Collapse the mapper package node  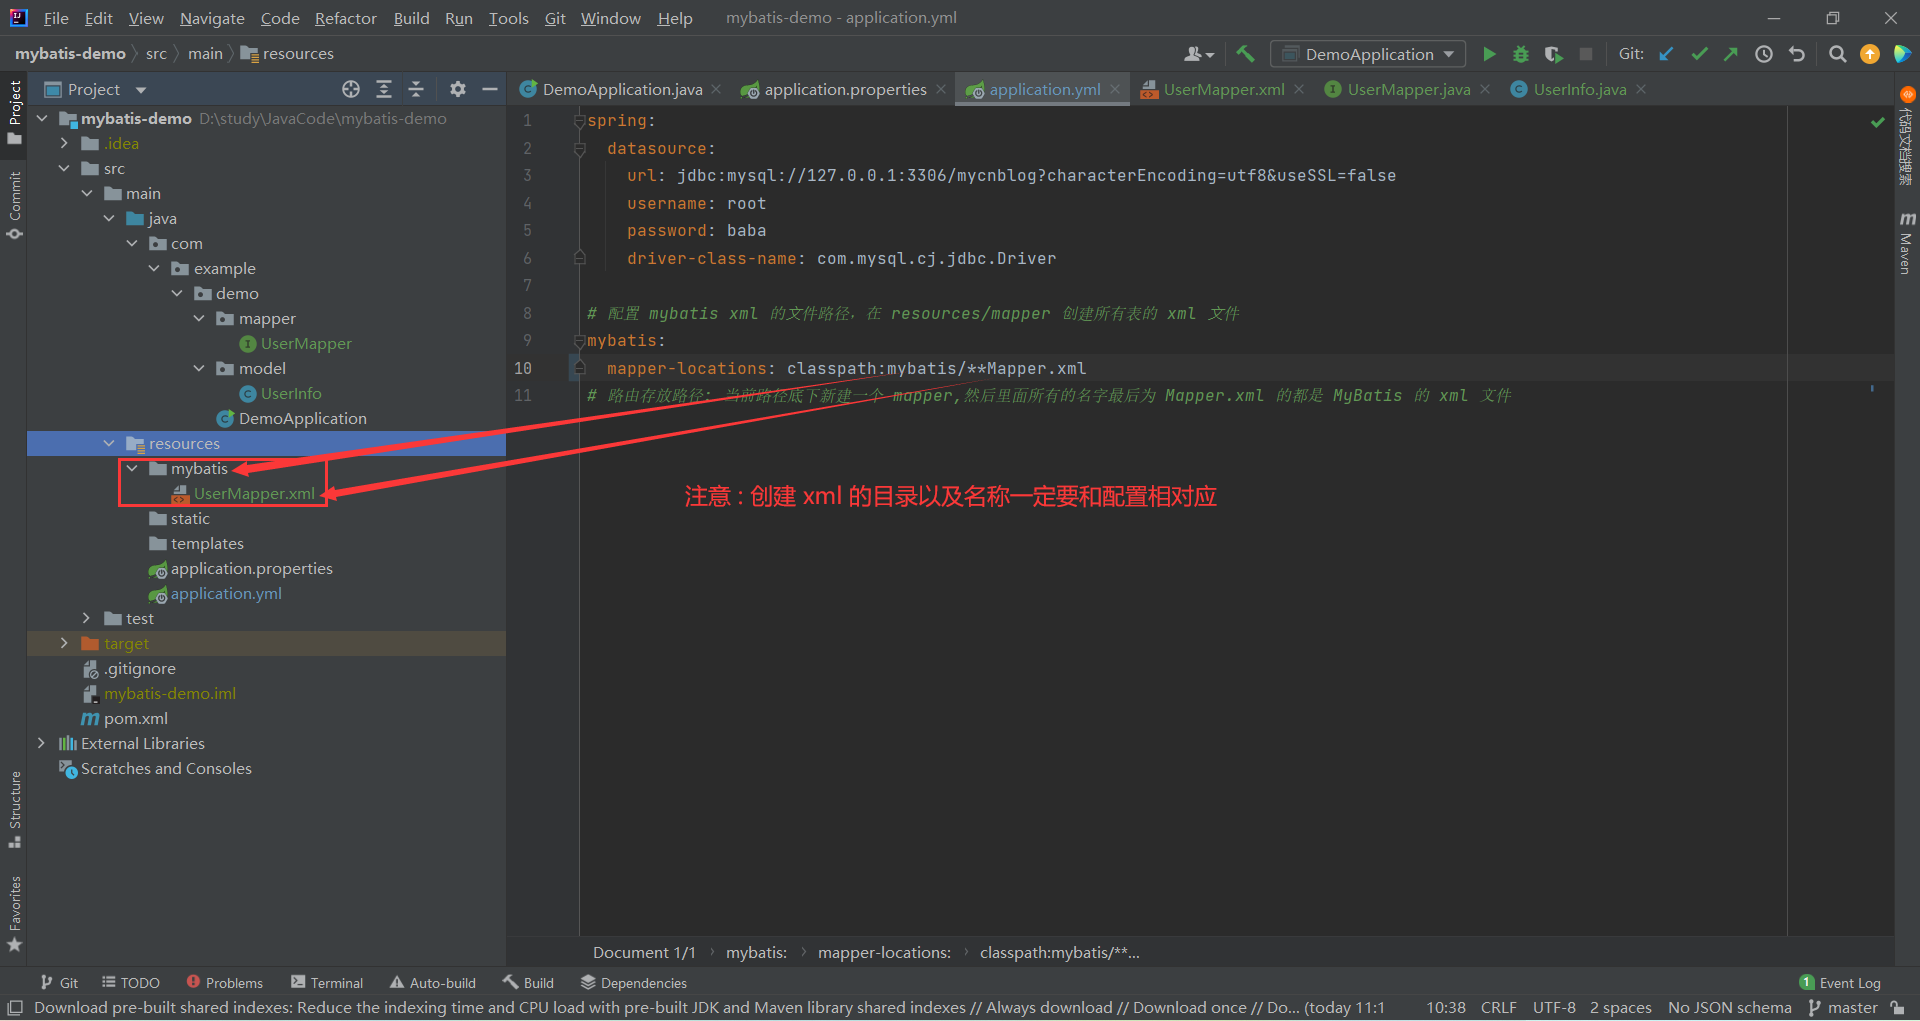point(199,318)
